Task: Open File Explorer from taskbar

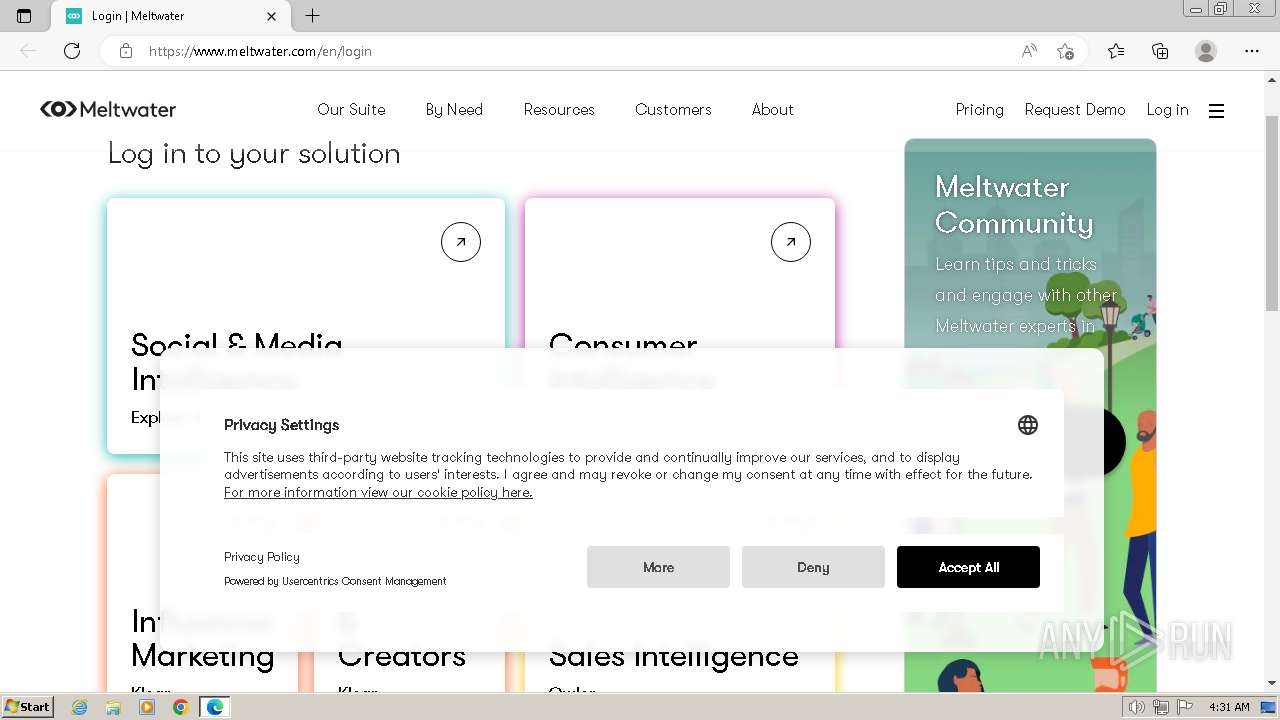Action: coord(113,707)
